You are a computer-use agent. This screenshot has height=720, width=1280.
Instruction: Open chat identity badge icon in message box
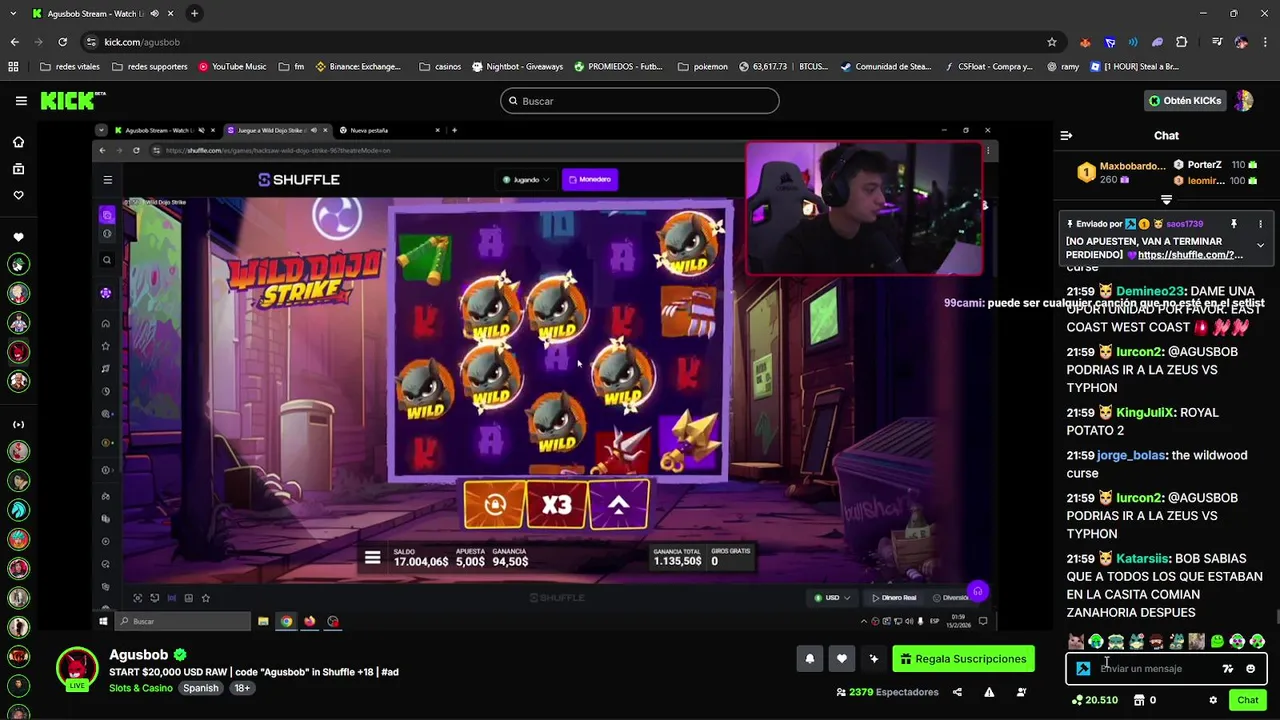(1084, 669)
